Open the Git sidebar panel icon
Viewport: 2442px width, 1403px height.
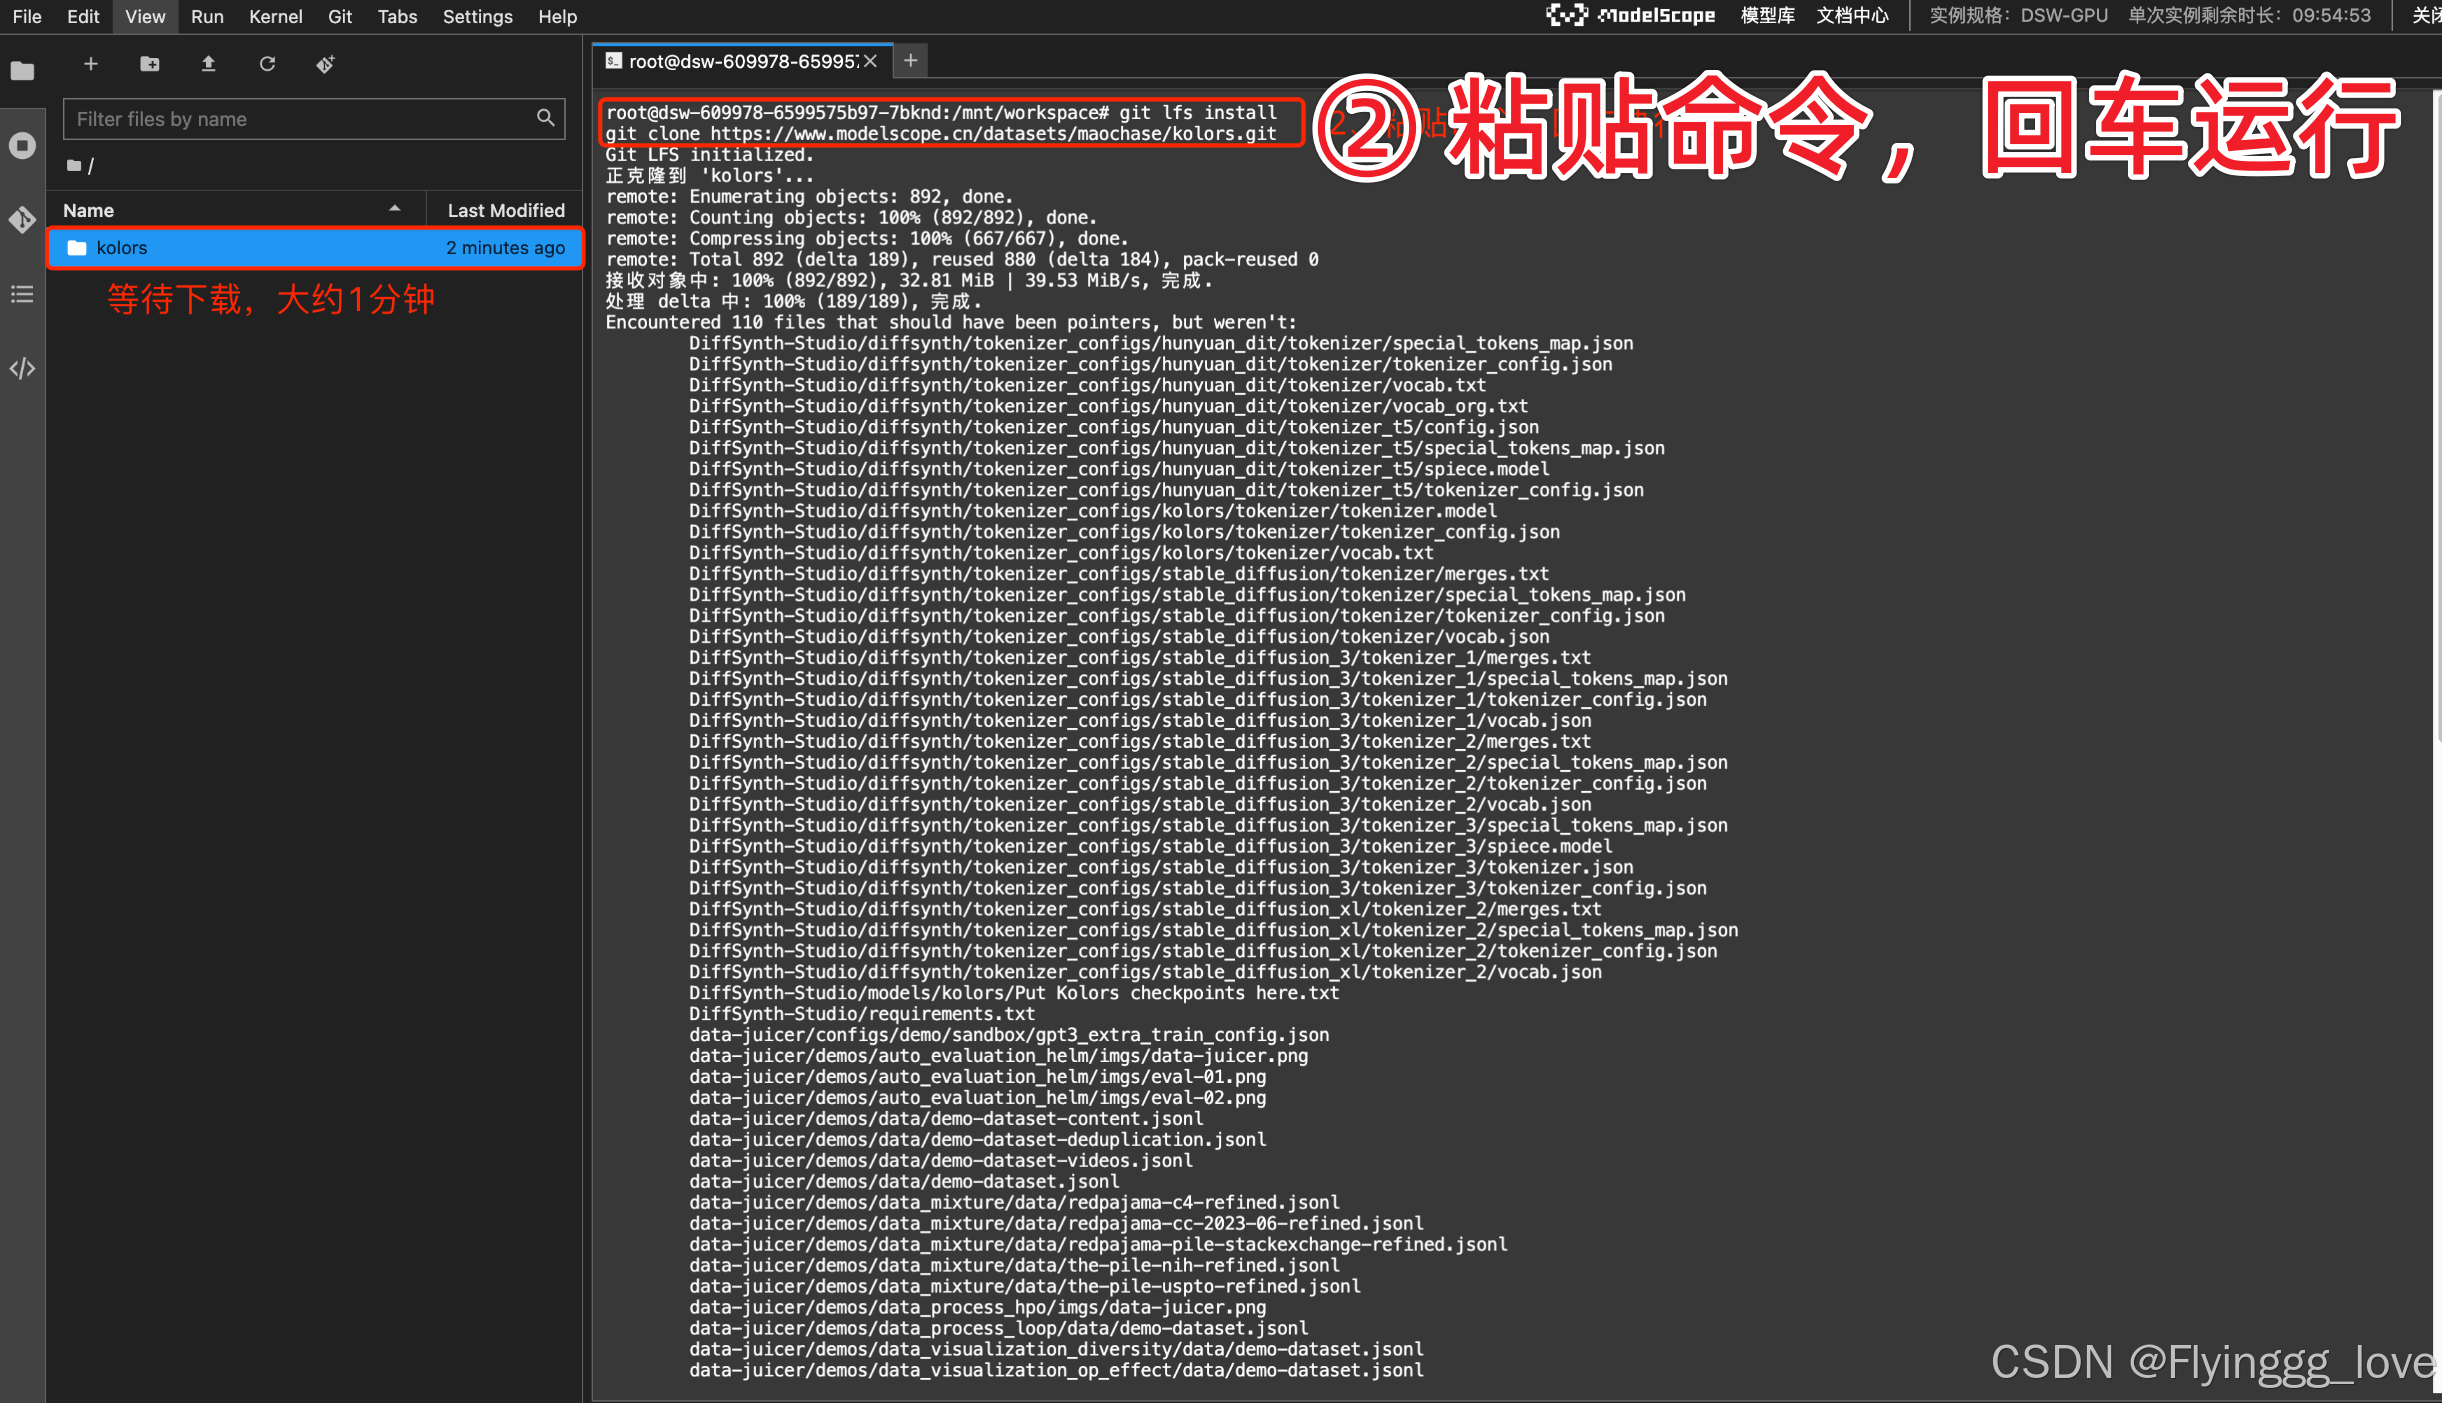tap(22, 220)
